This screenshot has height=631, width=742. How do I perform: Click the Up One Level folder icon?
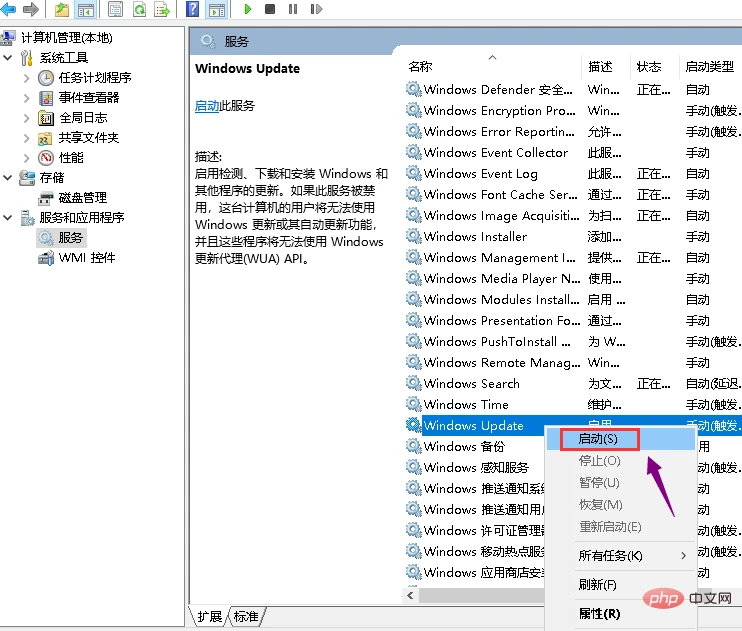pyautogui.click(x=62, y=9)
